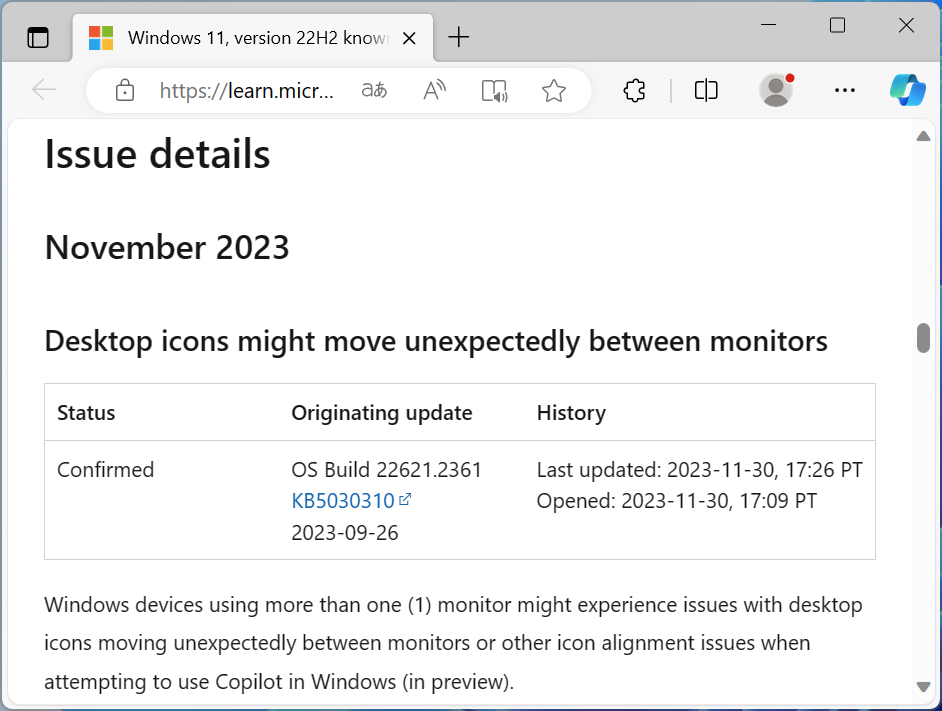Enter Immersive Reader mode

(x=494, y=91)
